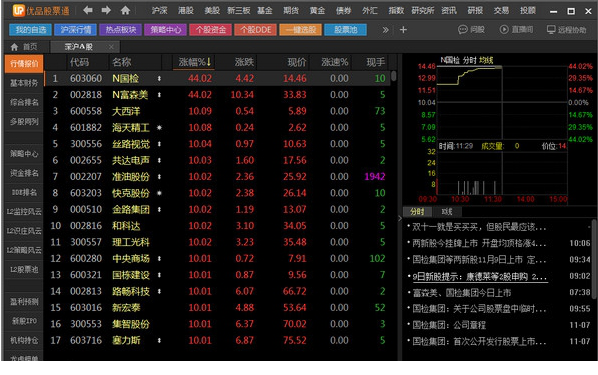Switch to the K线 tab below chart
The height and width of the screenshot is (375, 598).
click(446, 212)
